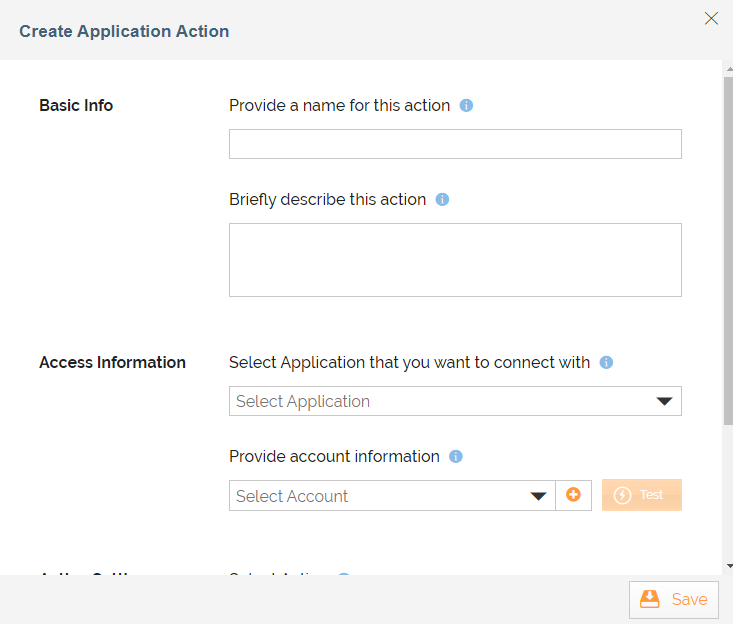This screenshot has width=733, height=624.
Task: Click the lightning bolt icon in Test button
Action: (x=622, y=495)
